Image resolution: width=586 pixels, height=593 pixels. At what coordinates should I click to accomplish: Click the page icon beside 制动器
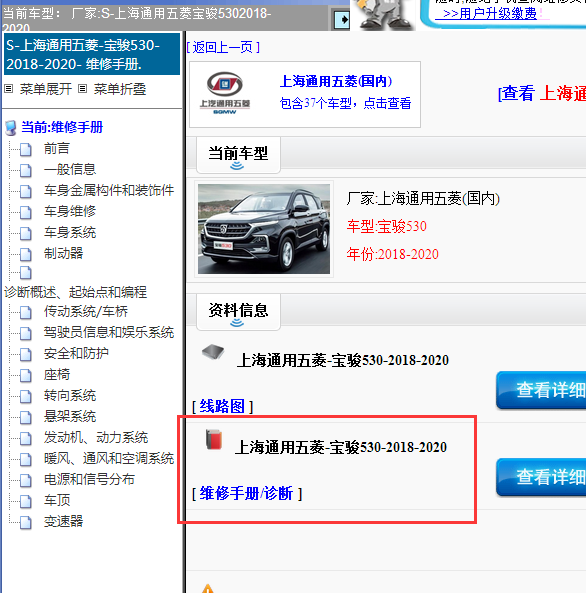click(26, 254)
